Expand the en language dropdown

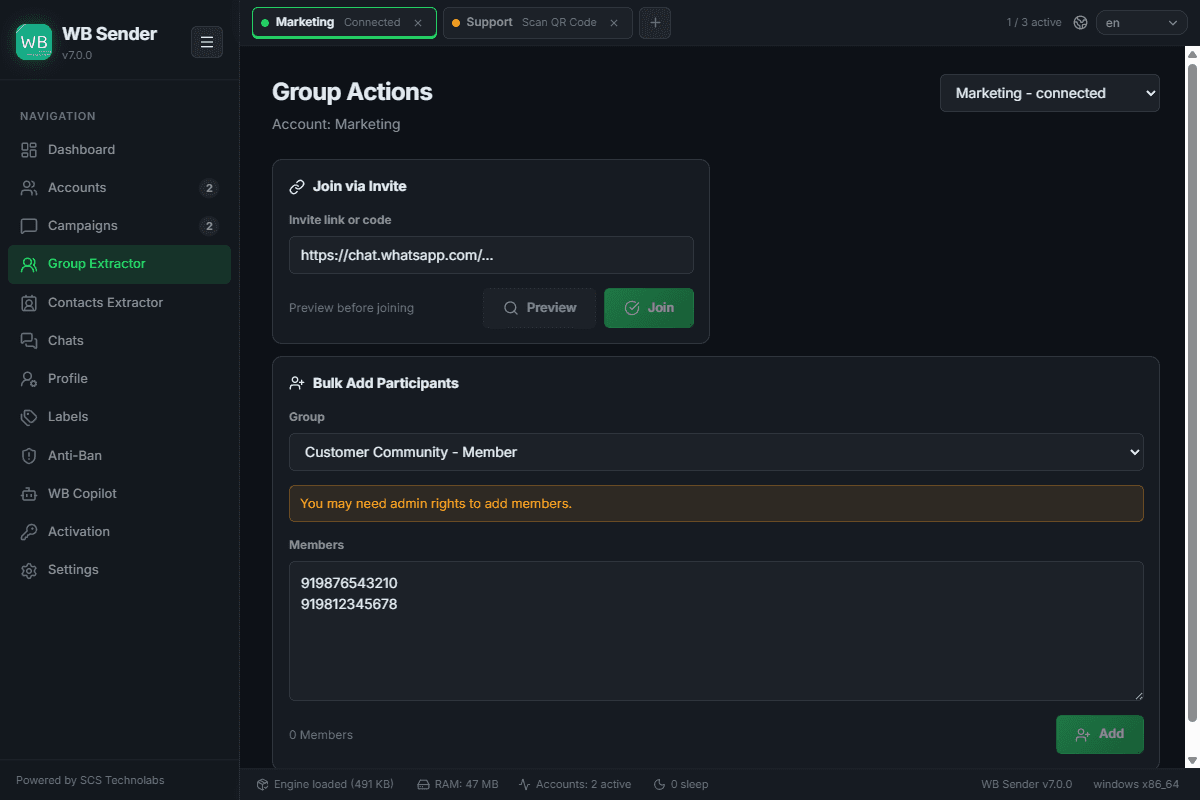[1142, 23]
